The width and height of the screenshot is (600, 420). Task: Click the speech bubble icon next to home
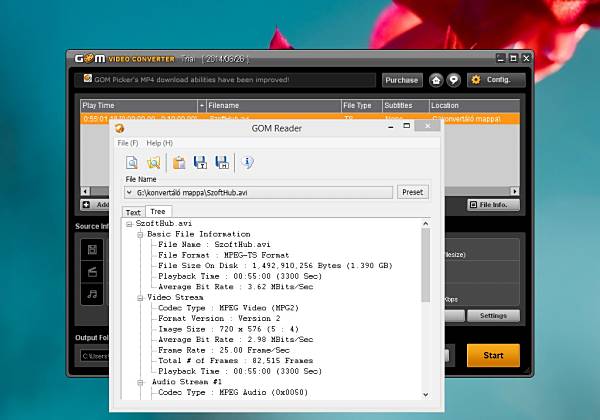pos(453,80)
